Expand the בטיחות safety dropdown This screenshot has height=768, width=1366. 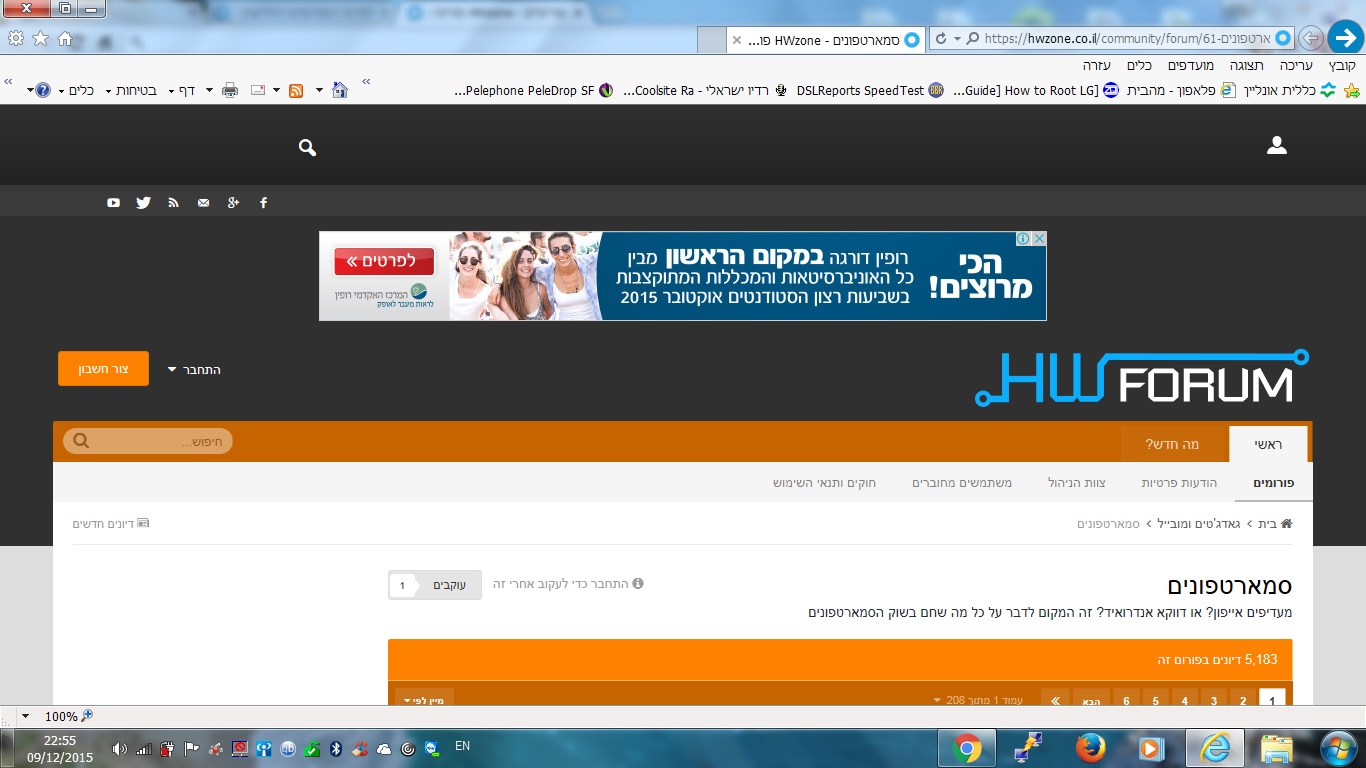132,90
